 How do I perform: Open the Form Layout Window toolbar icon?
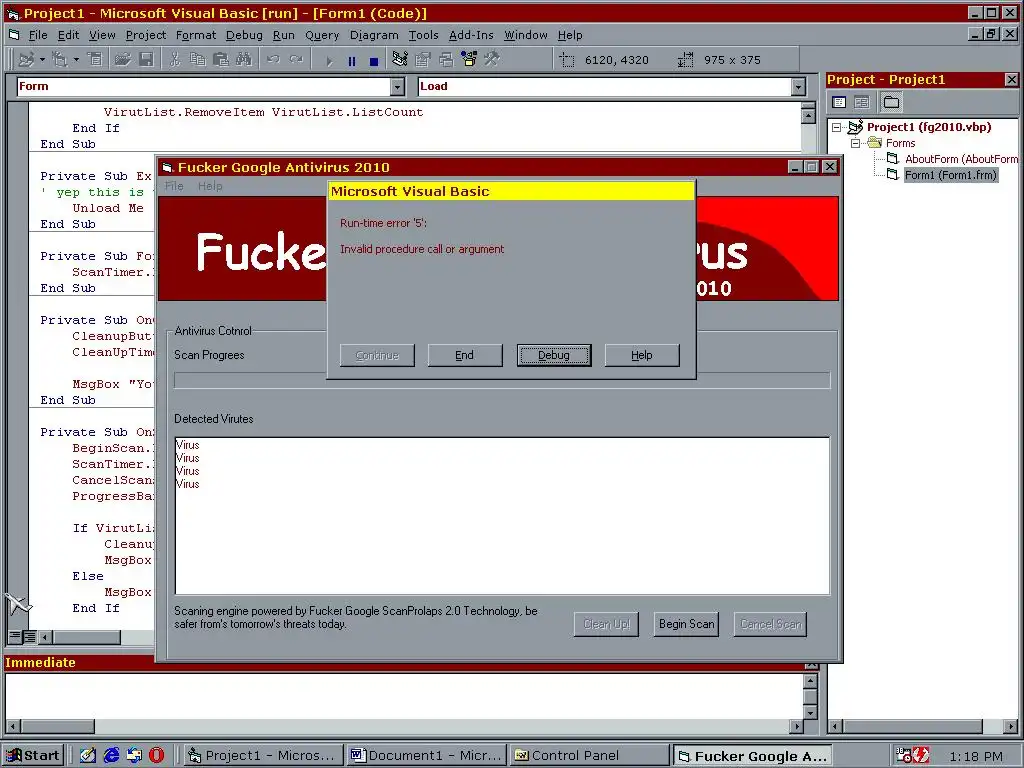446,60
